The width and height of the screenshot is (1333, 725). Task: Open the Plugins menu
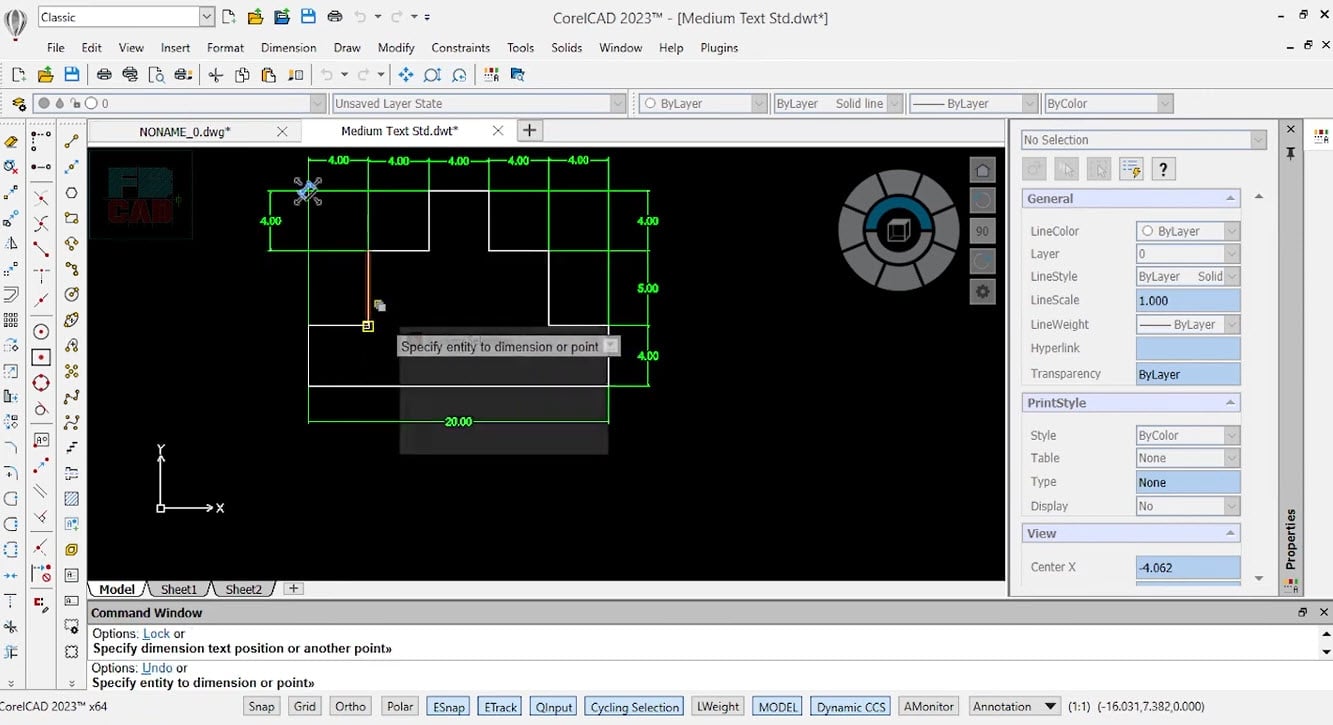(x=719, y=47)
